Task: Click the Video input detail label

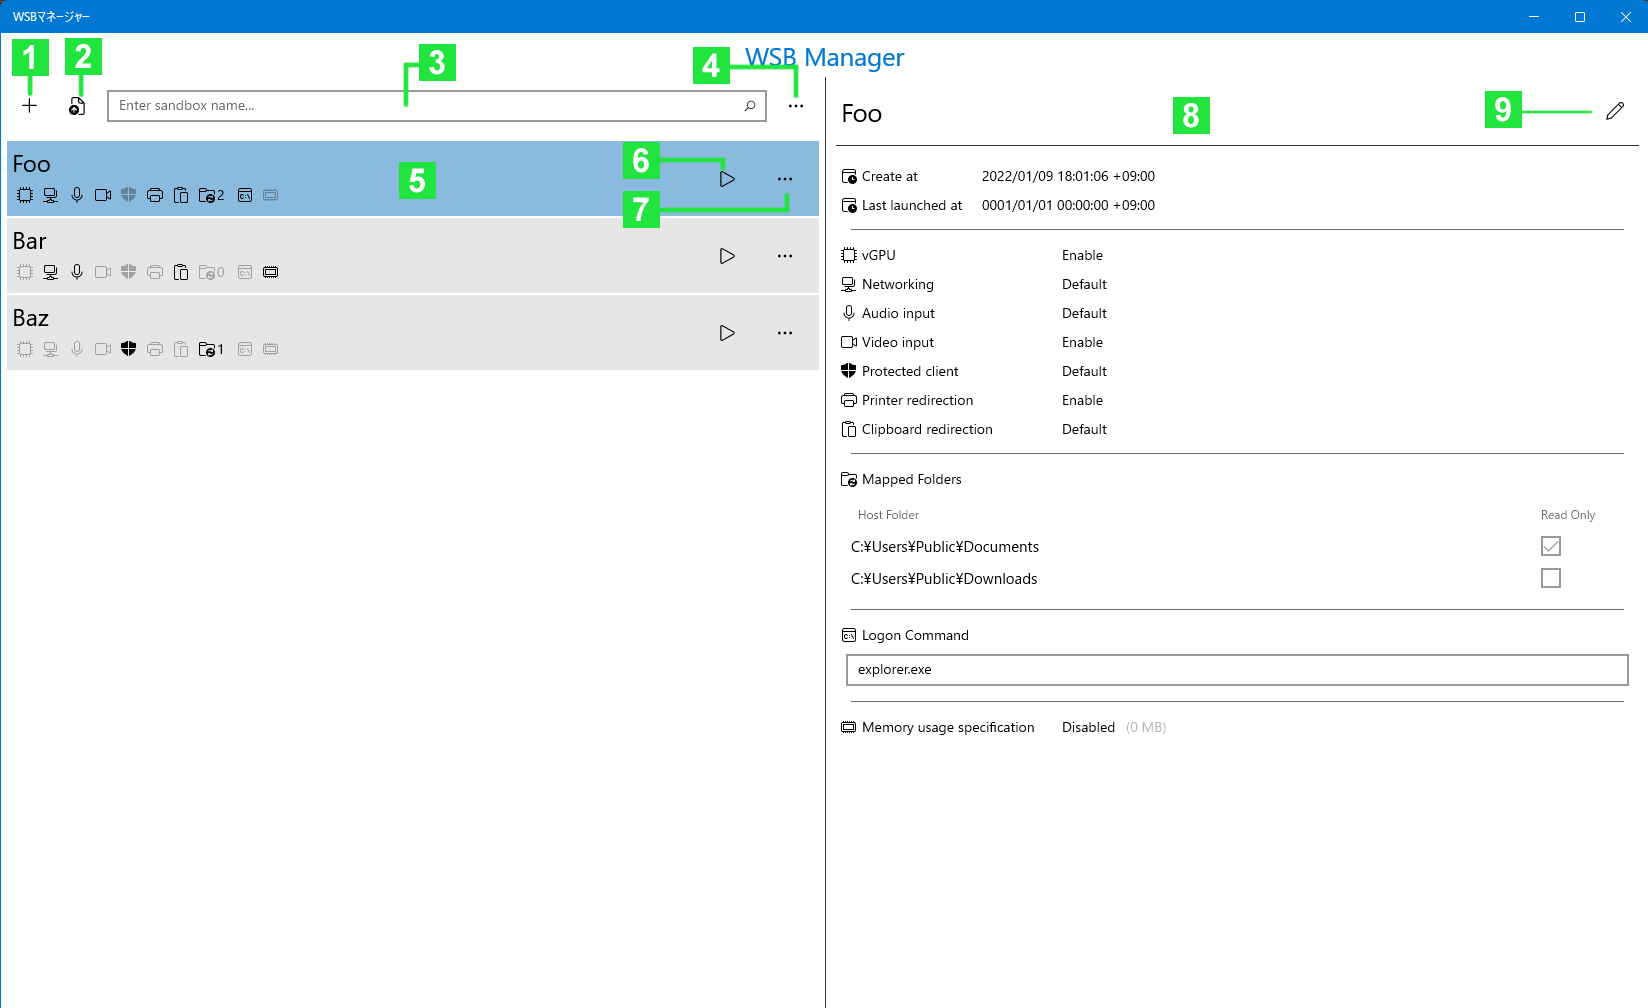Action: [x=898, y=342]
